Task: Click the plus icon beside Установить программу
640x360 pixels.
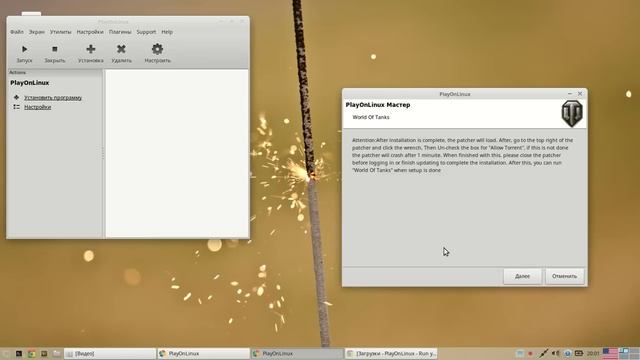Action: (16, 98)
